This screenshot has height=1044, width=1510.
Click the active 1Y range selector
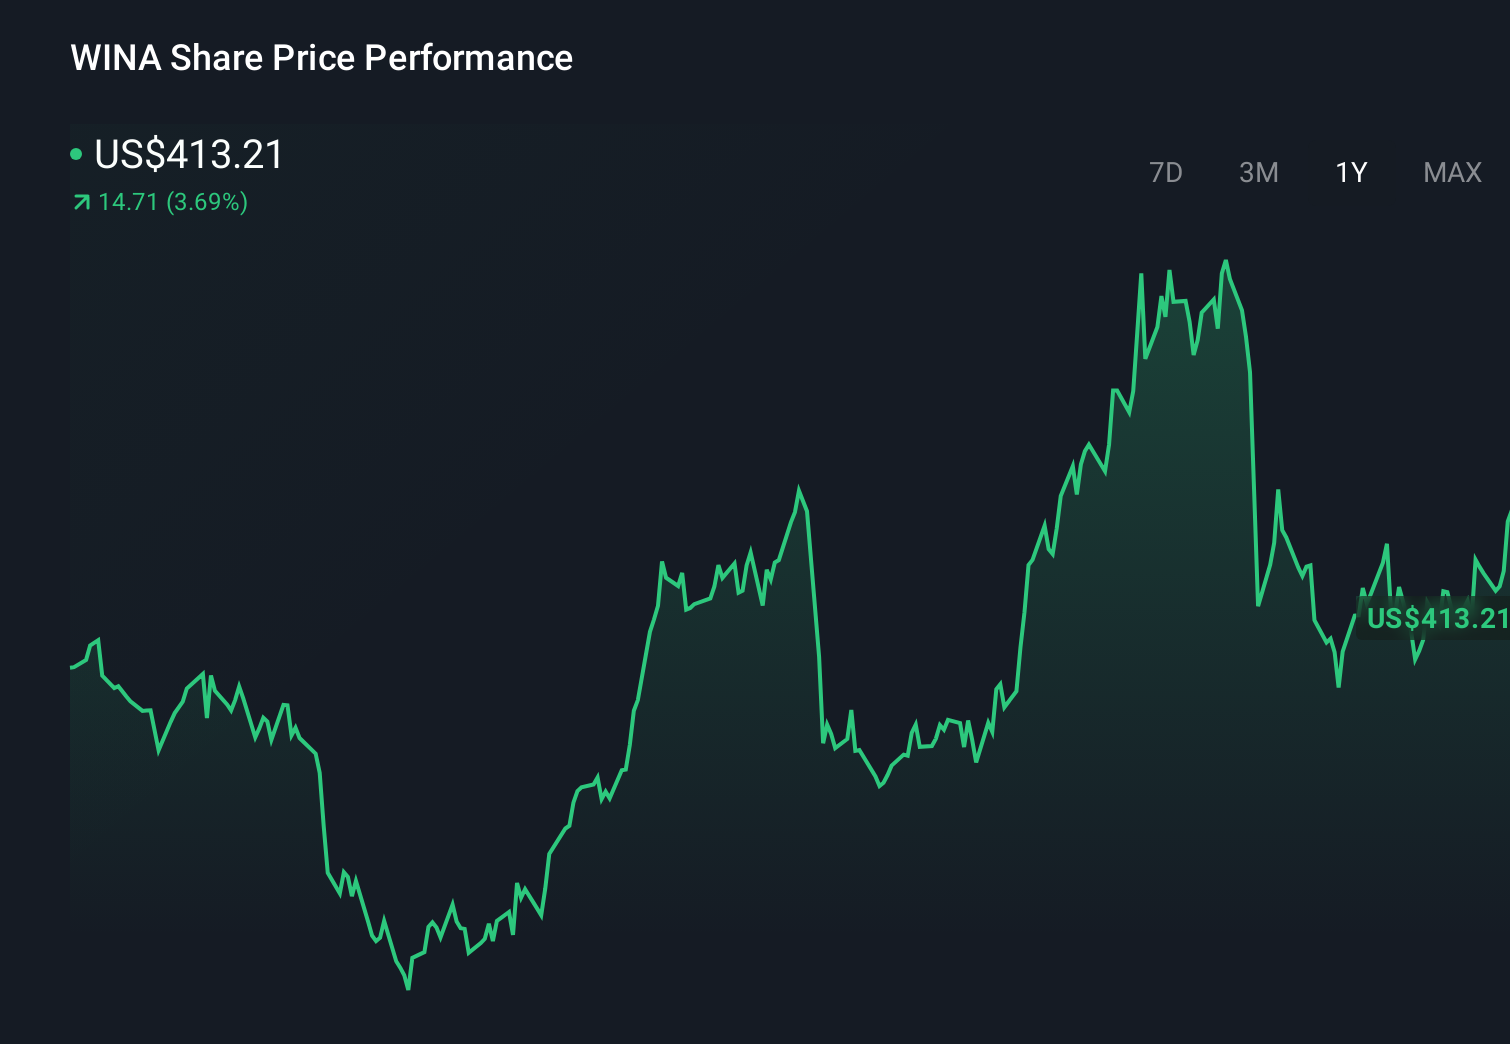click(1350, 172)
